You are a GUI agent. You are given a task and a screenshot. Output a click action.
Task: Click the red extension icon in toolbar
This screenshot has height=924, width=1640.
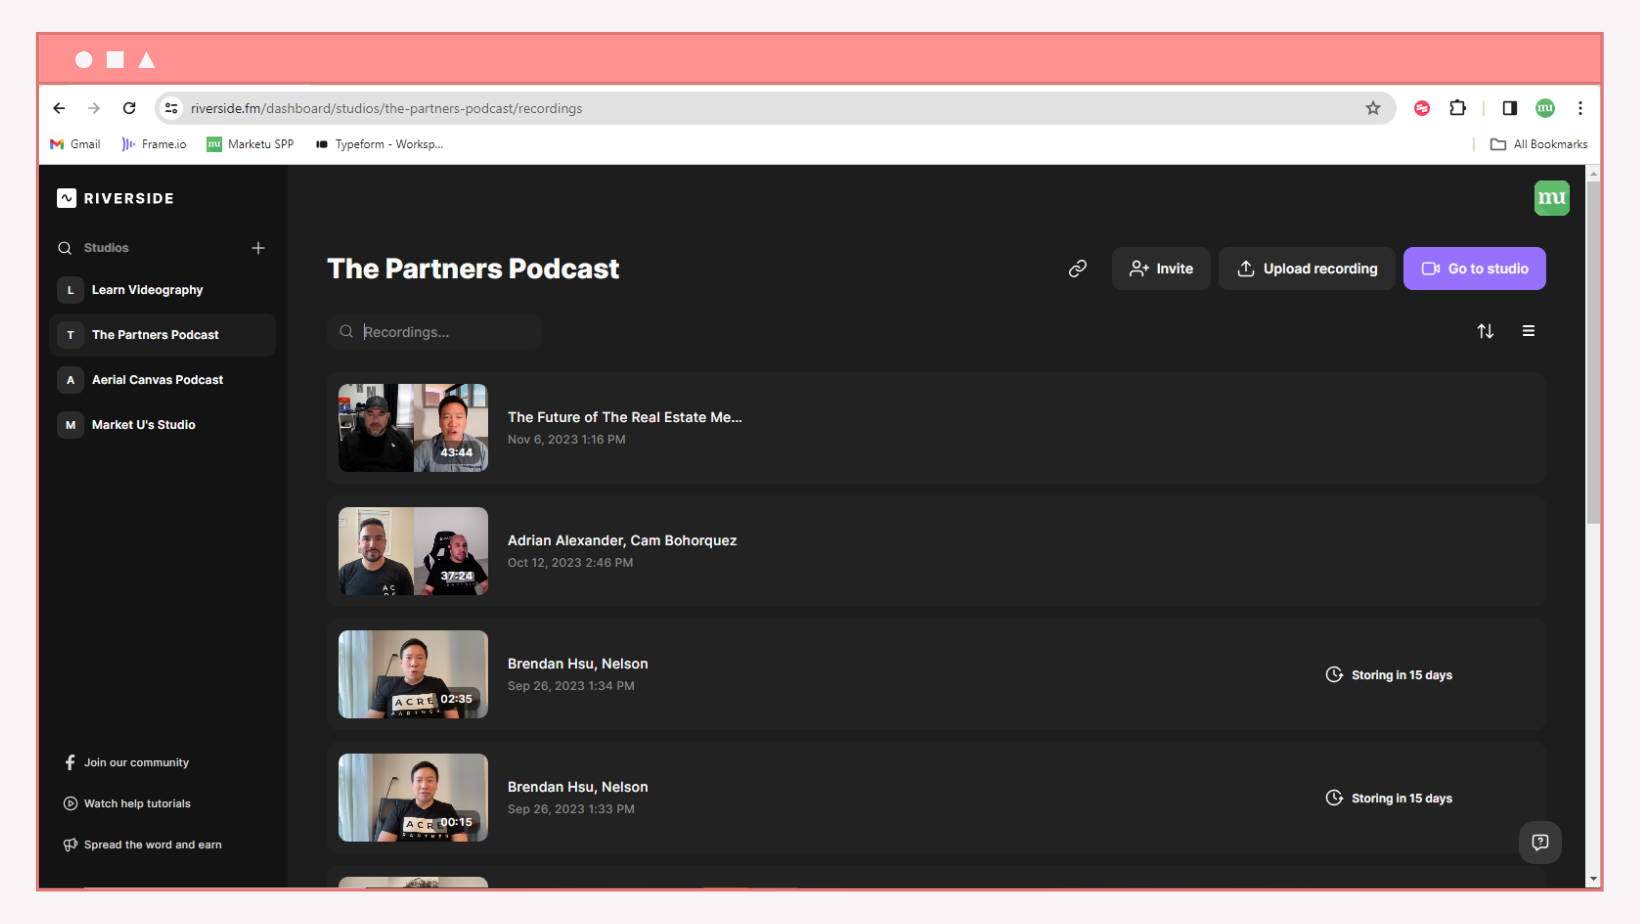1422,108
